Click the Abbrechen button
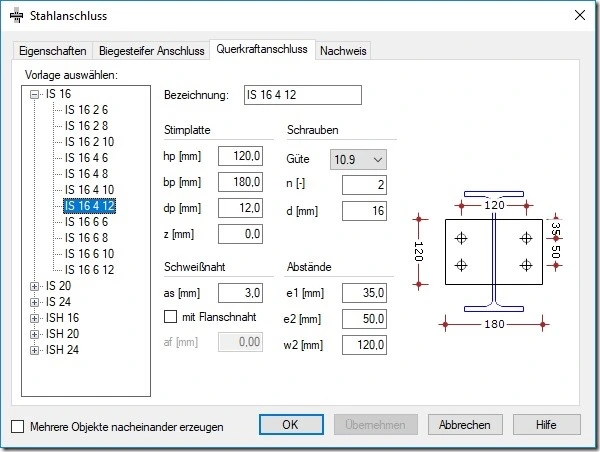This screenshot has height=452, width=600. (x=465, y=424)
